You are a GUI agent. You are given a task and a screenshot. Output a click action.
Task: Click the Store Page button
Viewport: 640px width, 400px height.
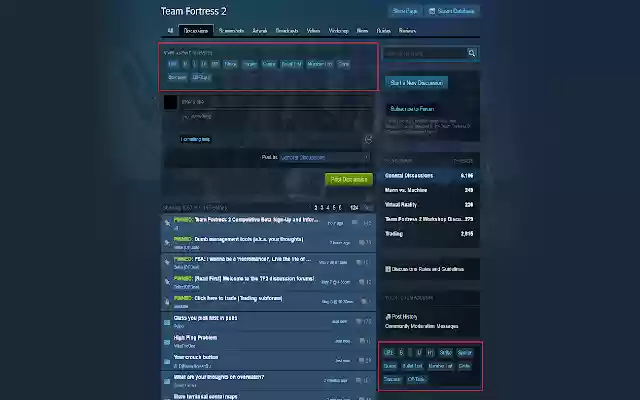tap(404, 11)
